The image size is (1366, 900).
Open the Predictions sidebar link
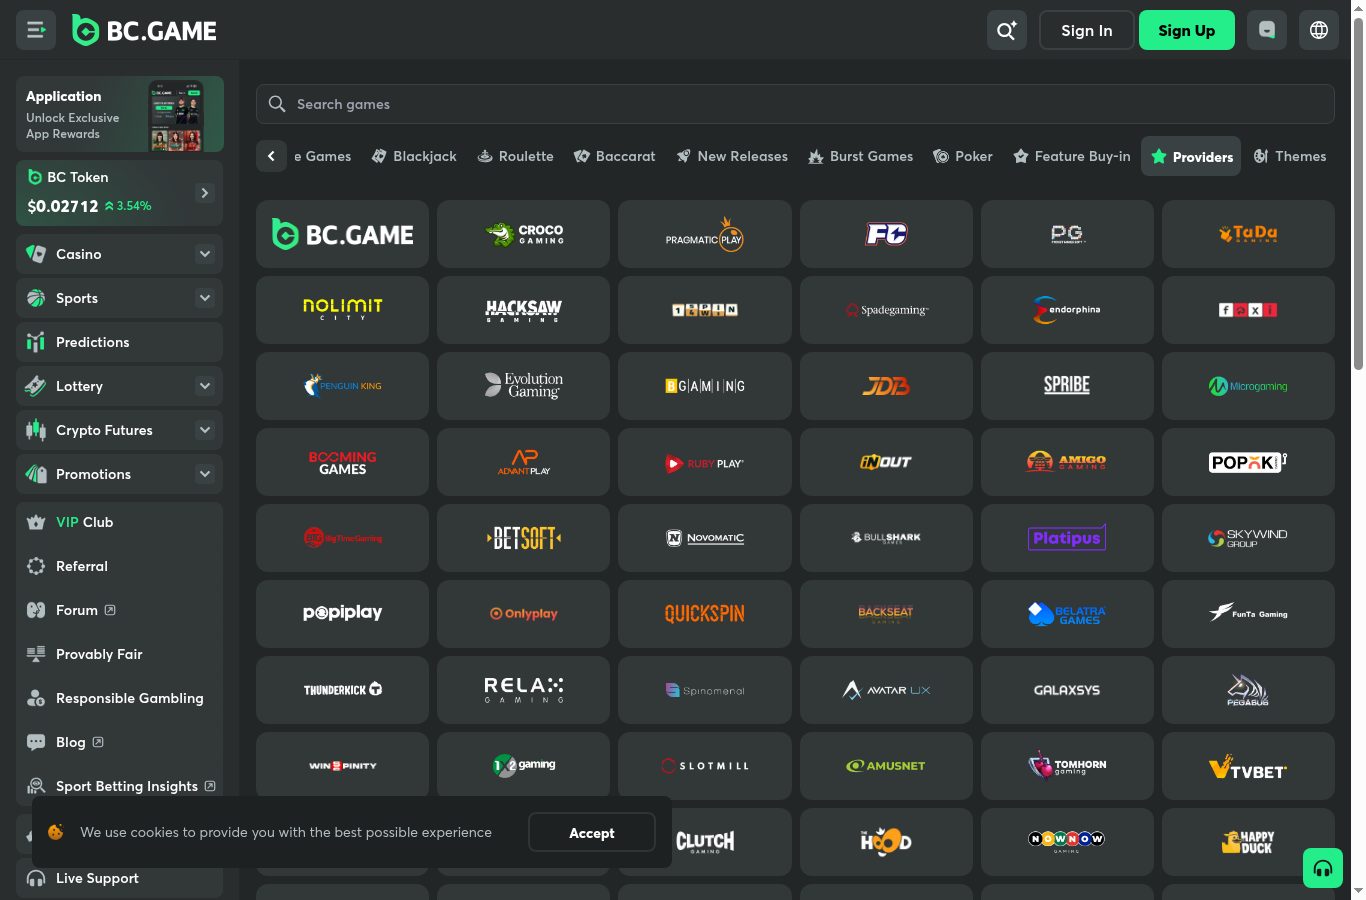[x=119, y=342]
